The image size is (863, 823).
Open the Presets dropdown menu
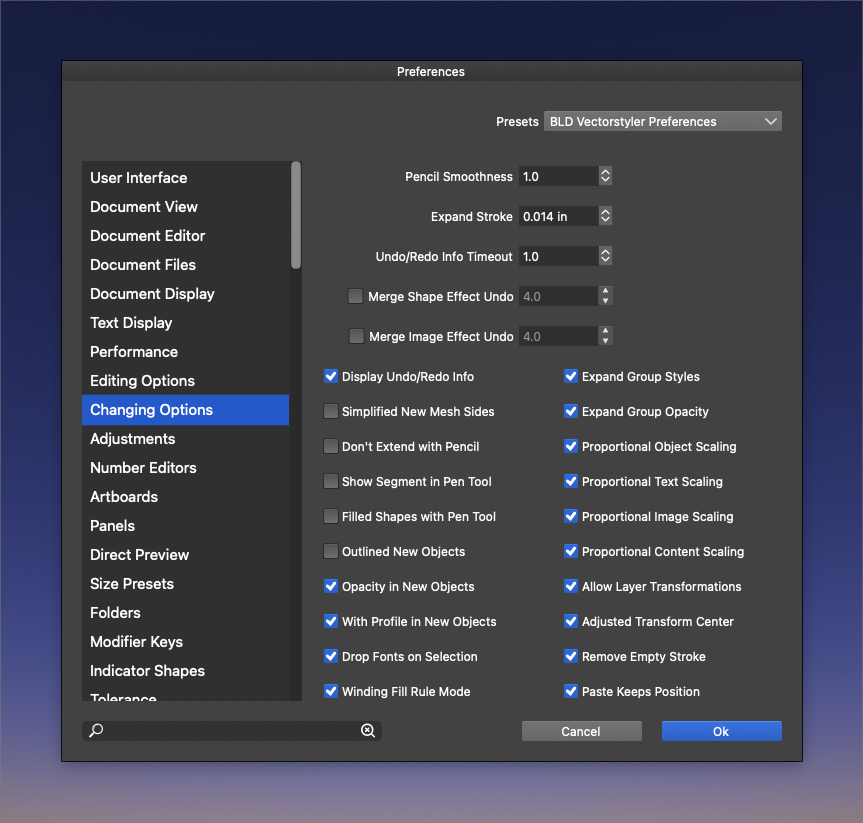(663, 121)
